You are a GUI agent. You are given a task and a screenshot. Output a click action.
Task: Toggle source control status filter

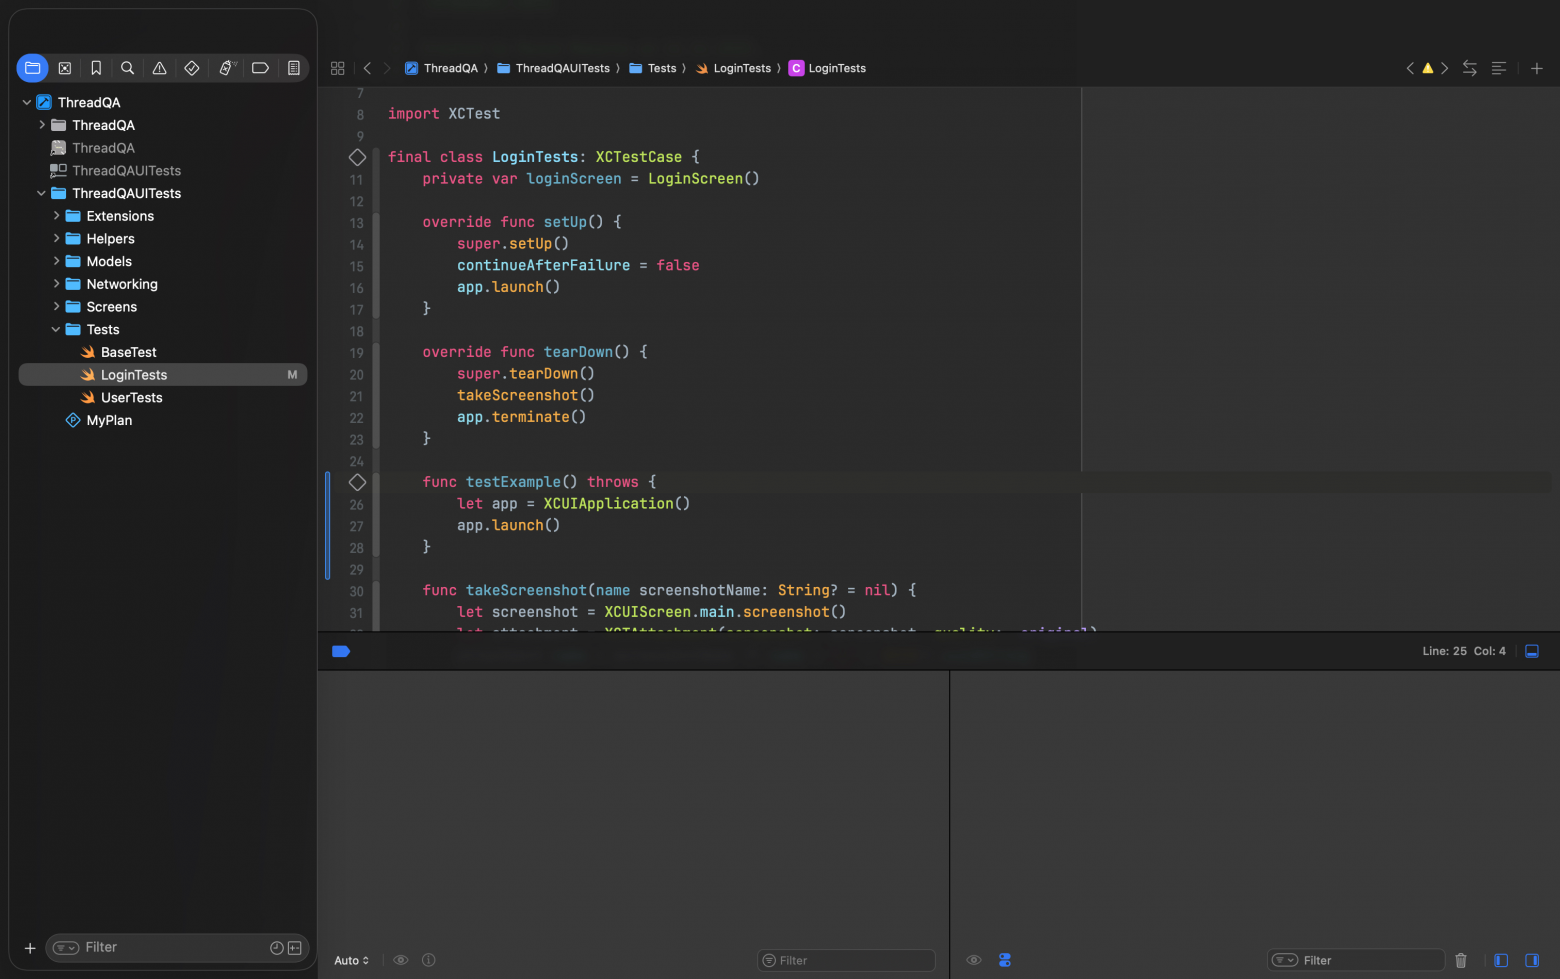(x=295, y=948)
